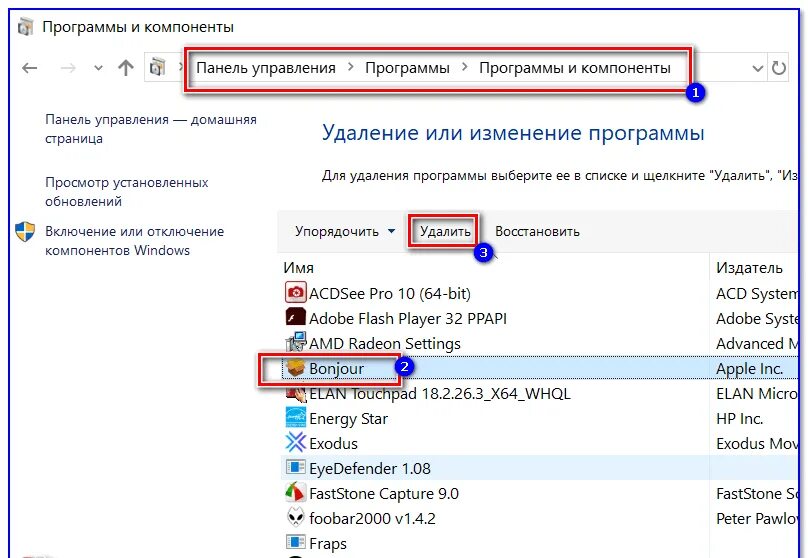Select the Adobe Flash Player icon

coord(295,317)
